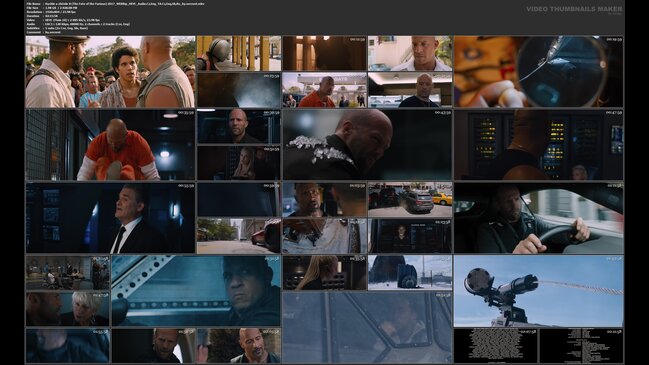The width and height of the screenshot is (649, 365).
Task: Select the red car on the street thumbnail
Action: coord(238,236)
